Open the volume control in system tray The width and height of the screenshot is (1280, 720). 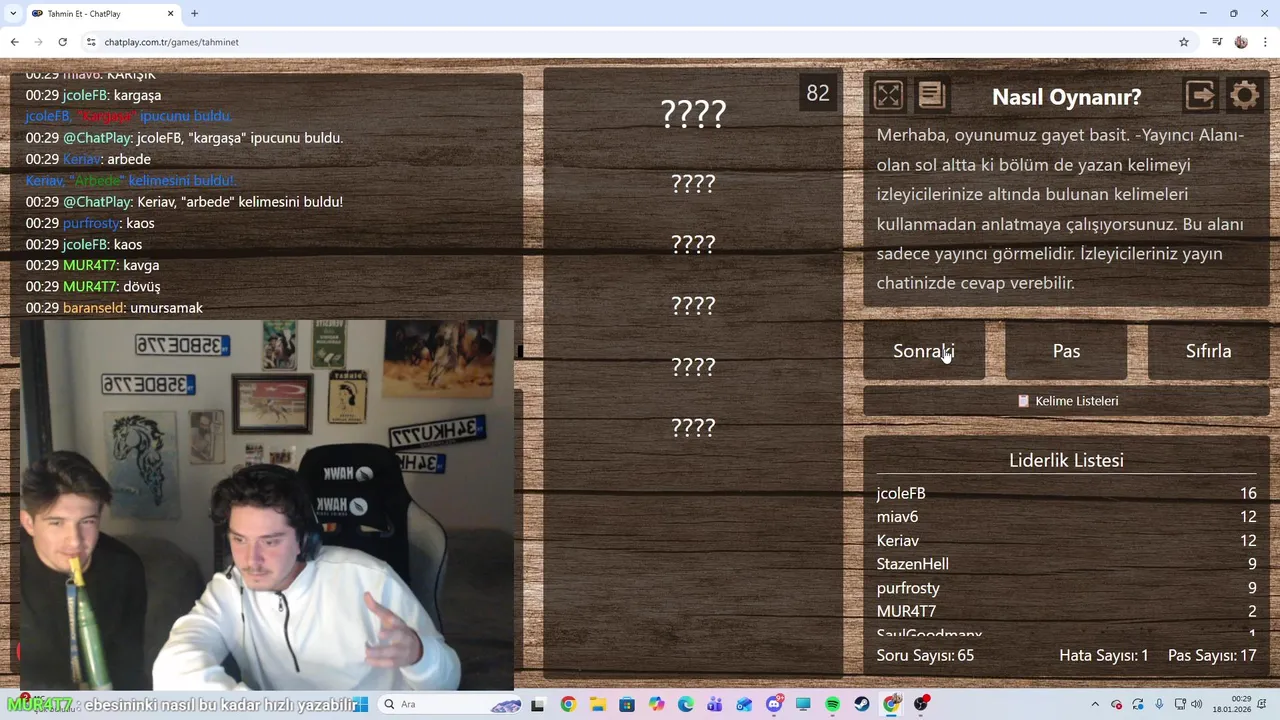click(1196, 705)
